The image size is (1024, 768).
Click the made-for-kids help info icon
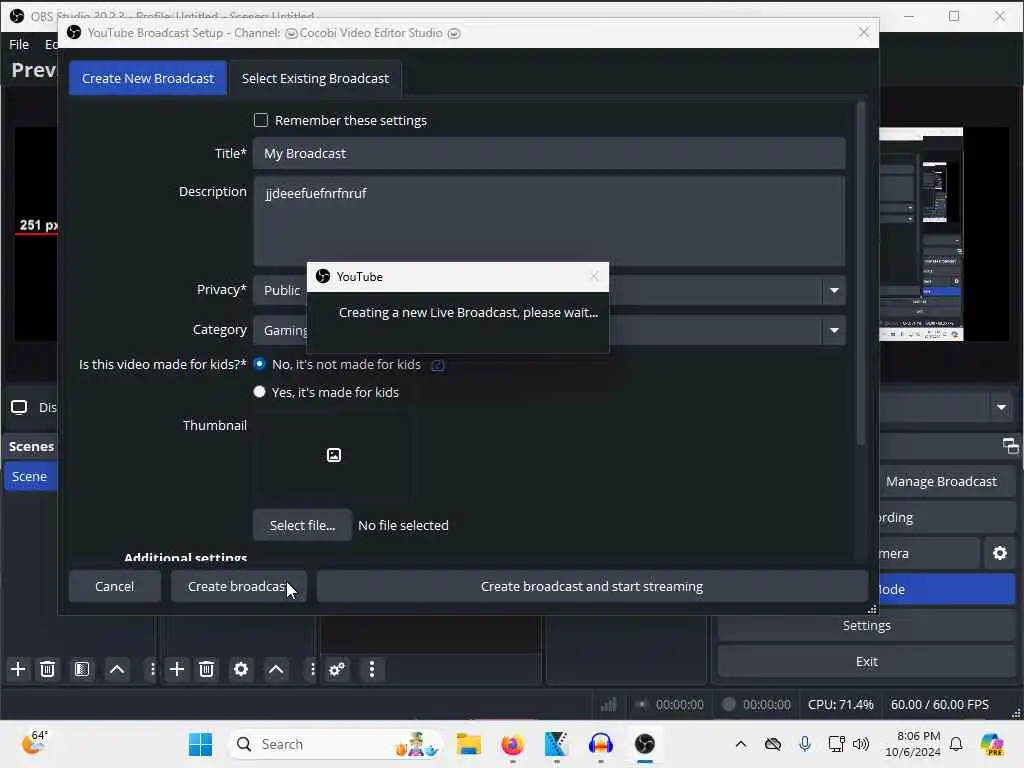pyautogui.click(x=438, y=365)
